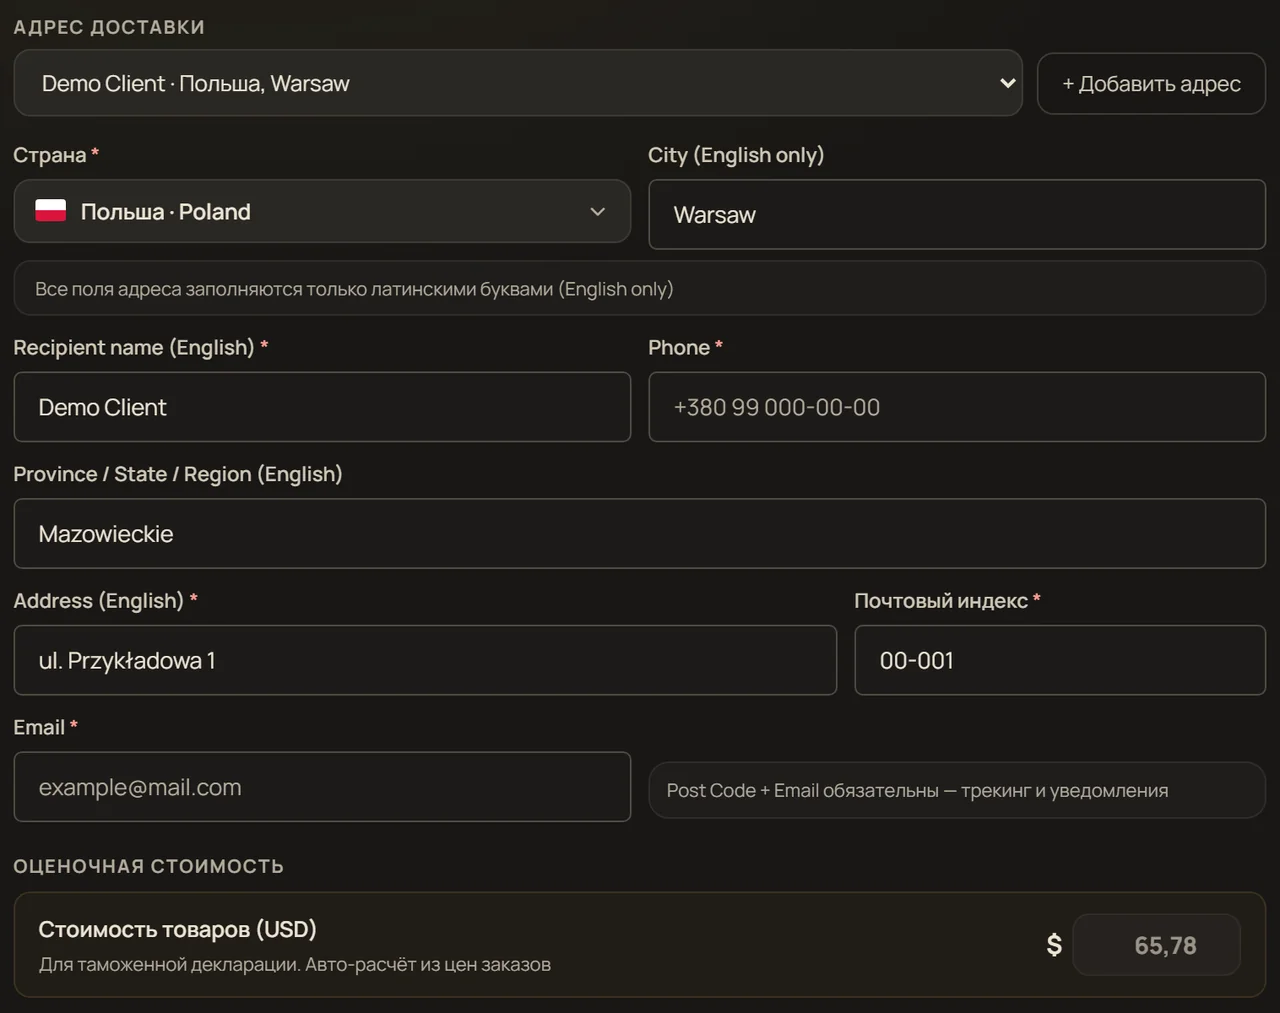Click the chevron in the country selector

tap(598, 212)
